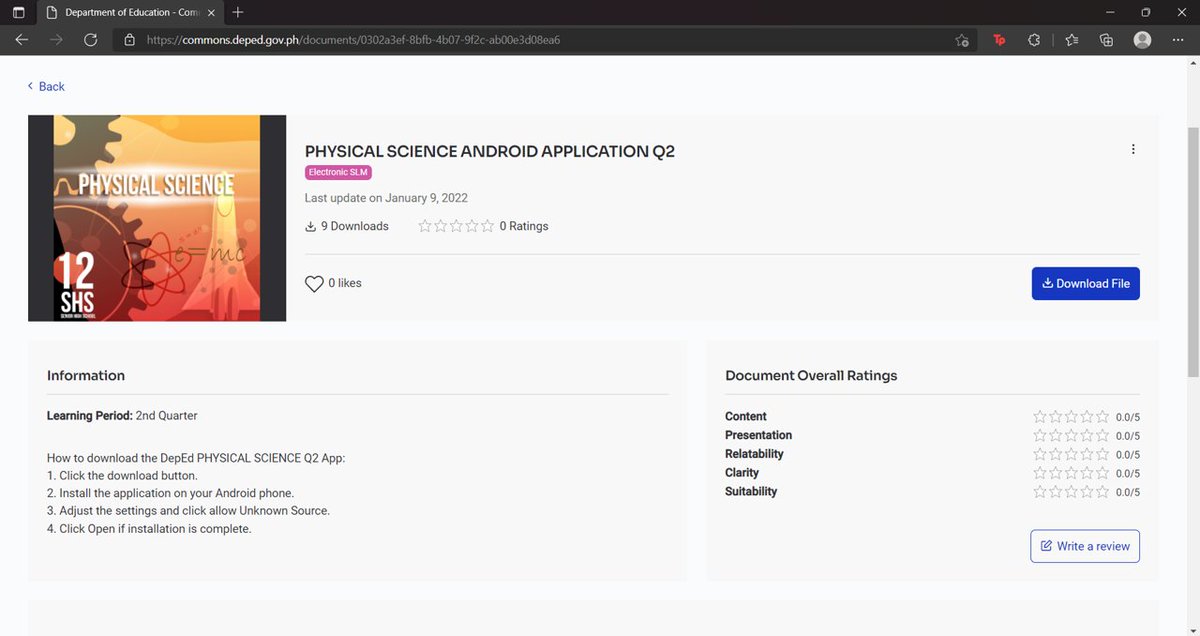Click the Document Overall Ratings heading
The height and width of the screenshot is (636, 1200).
[811, 376]
